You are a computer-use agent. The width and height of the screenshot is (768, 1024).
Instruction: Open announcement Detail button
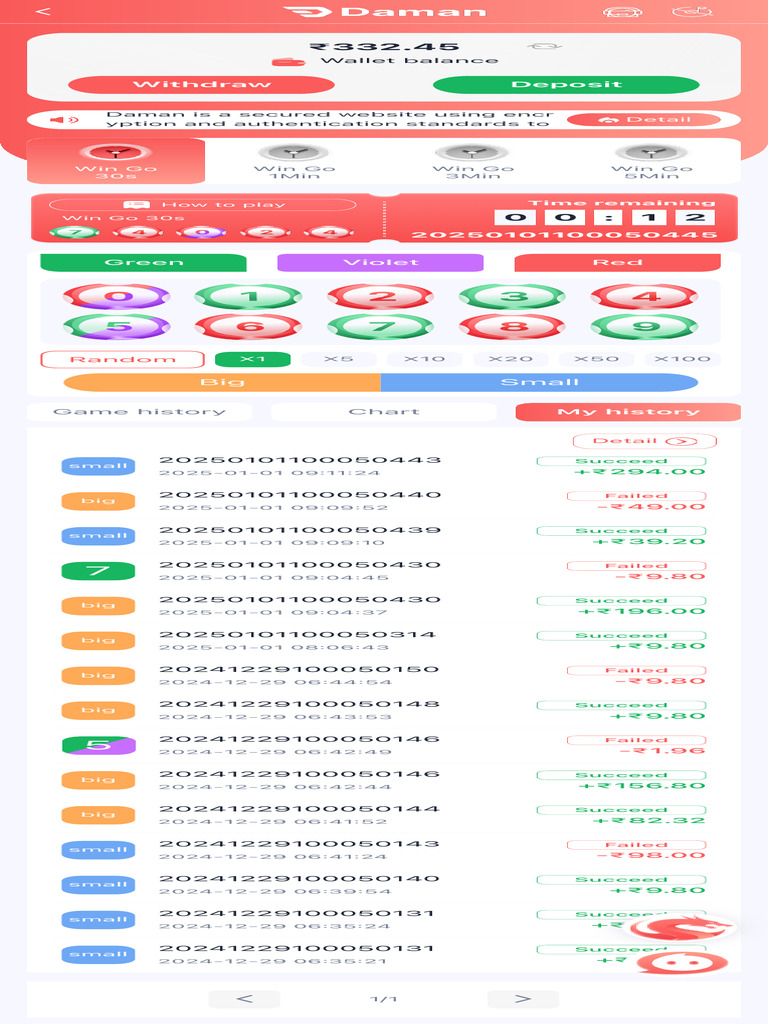[x=644, y=120]
